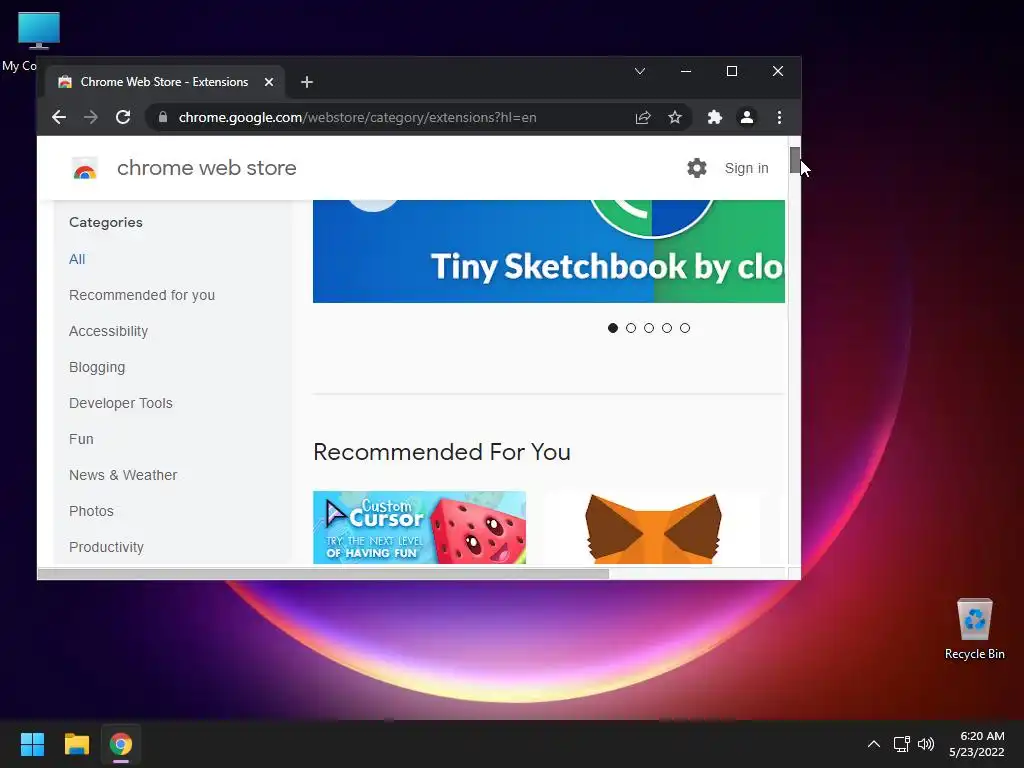Open the Fun category
The width and height of the screenshot is (1024, 768).
coord(81,439)
